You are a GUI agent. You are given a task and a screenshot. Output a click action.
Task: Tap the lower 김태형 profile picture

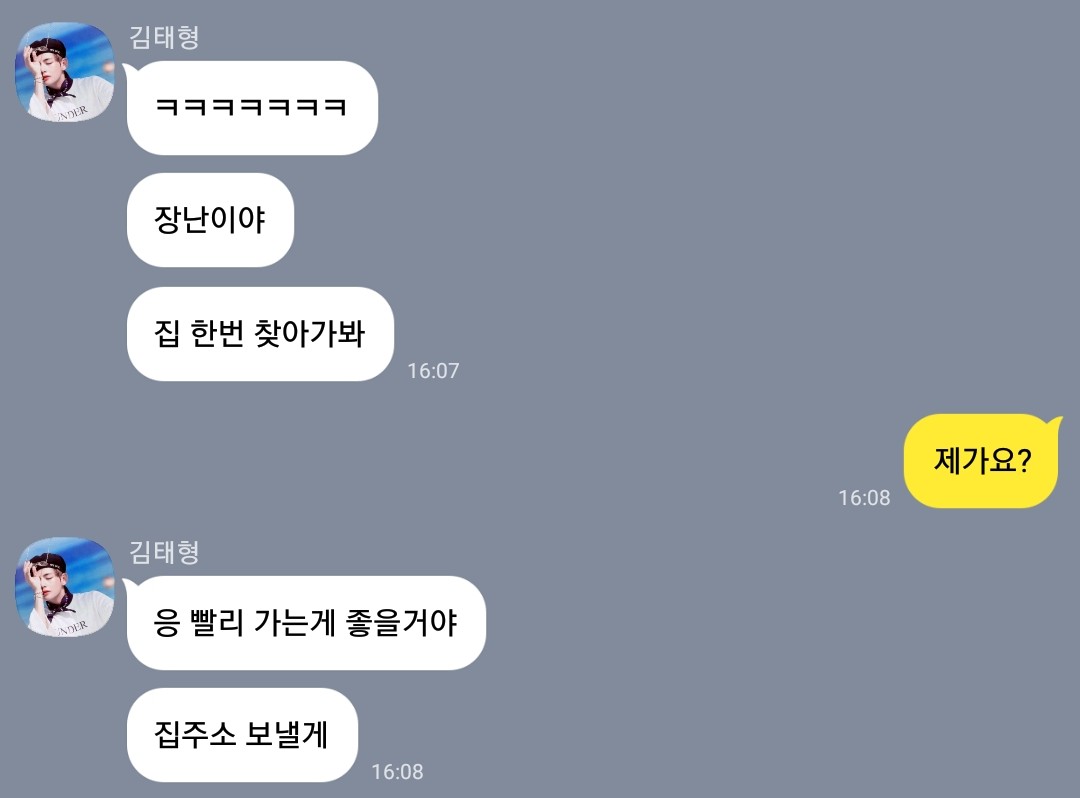coord(65,587)
